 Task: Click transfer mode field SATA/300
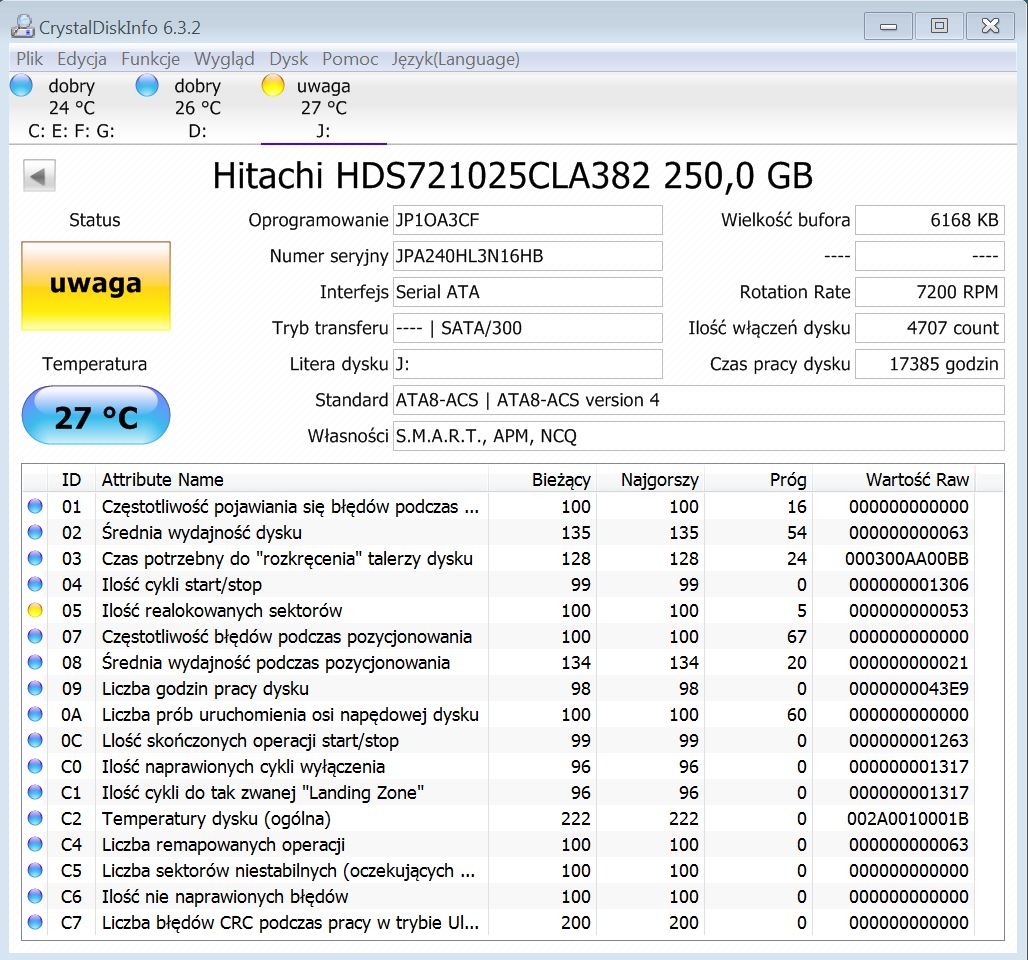[x=528, y=328]
